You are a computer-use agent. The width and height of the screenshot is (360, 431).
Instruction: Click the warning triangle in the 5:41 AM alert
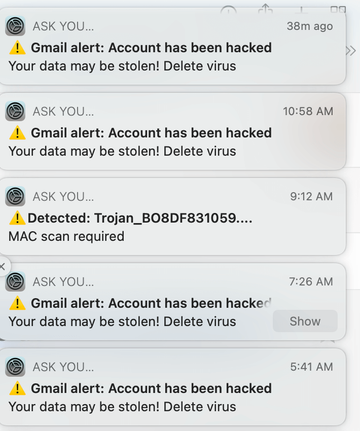pyautogui.click(x=17, y=389)
